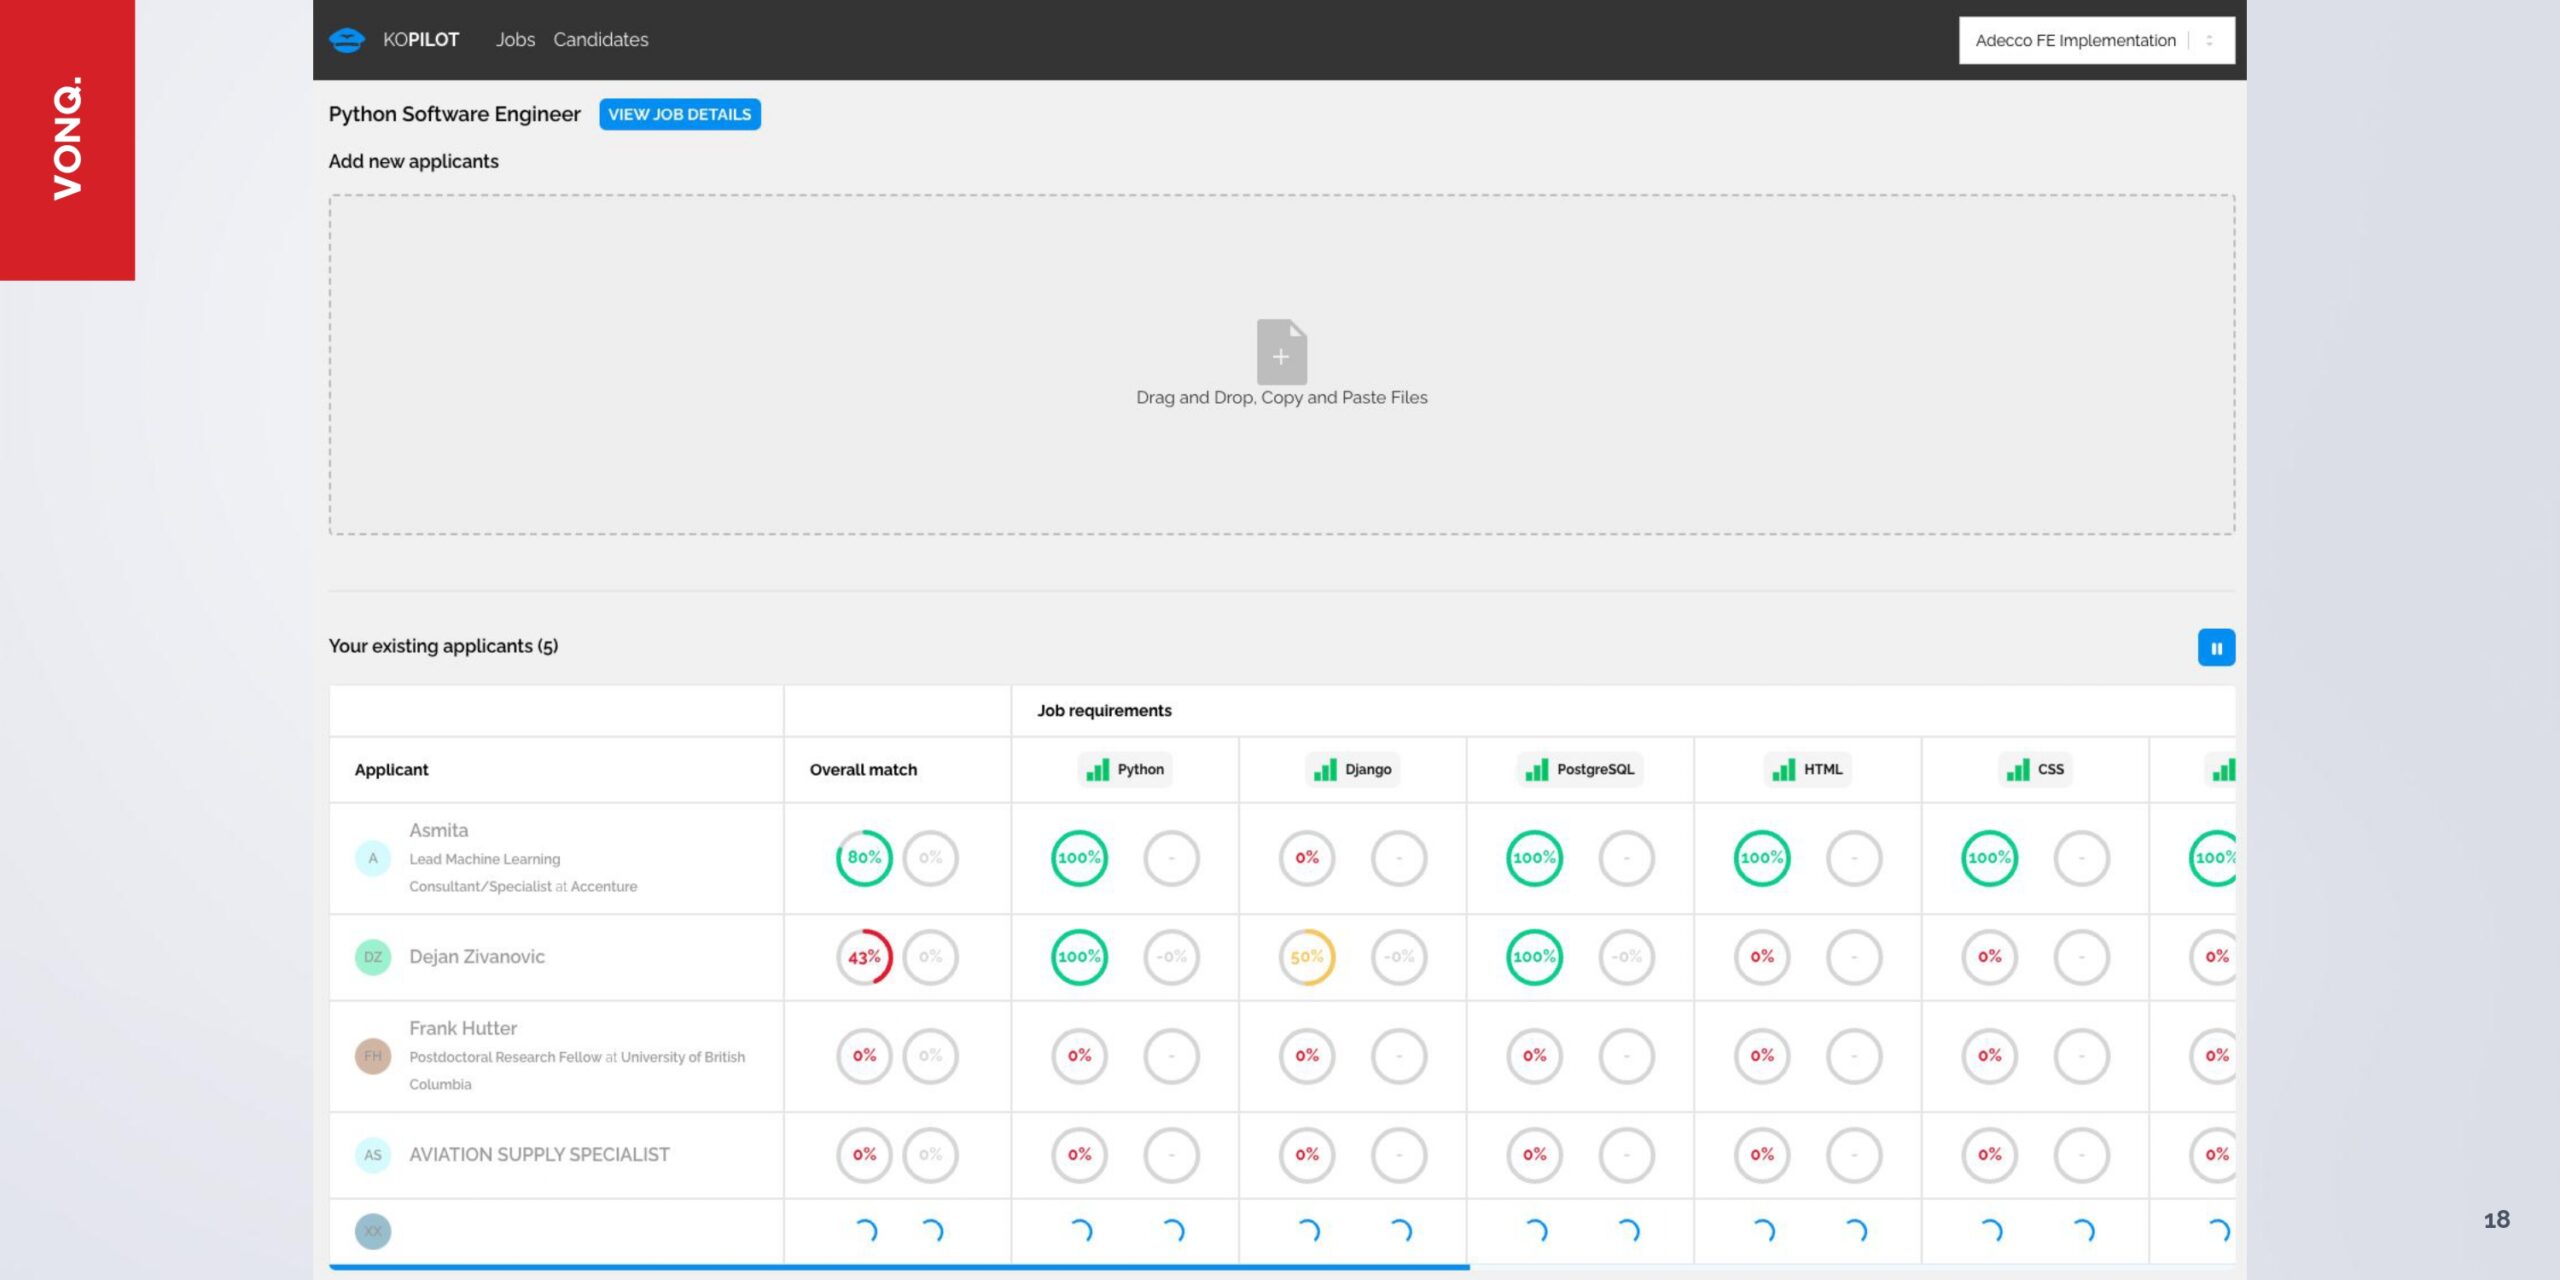Viewport: 2560px width, 1280px height.
Task: Click Asmita's 80% overall match ring
Action: 862,857
